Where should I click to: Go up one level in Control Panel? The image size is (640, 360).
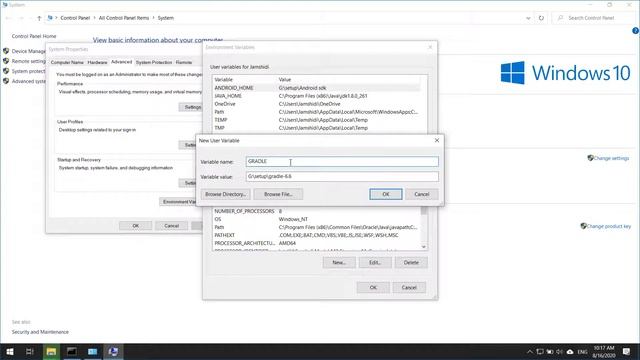(39, 18)
